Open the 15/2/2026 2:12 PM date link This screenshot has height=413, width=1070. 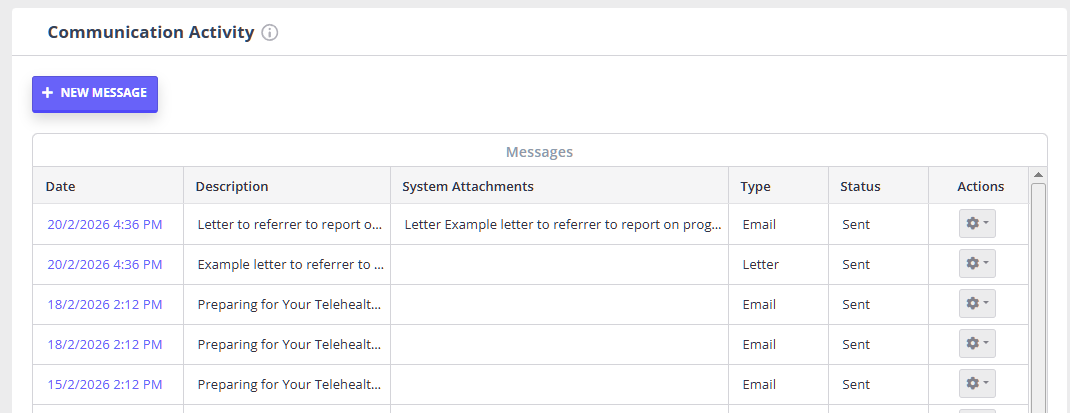click(x=104, y=385)
